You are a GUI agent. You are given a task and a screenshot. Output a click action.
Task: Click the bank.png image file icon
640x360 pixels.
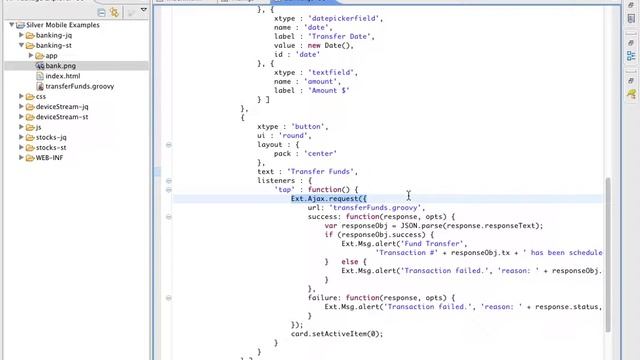[x=40, y=66]
